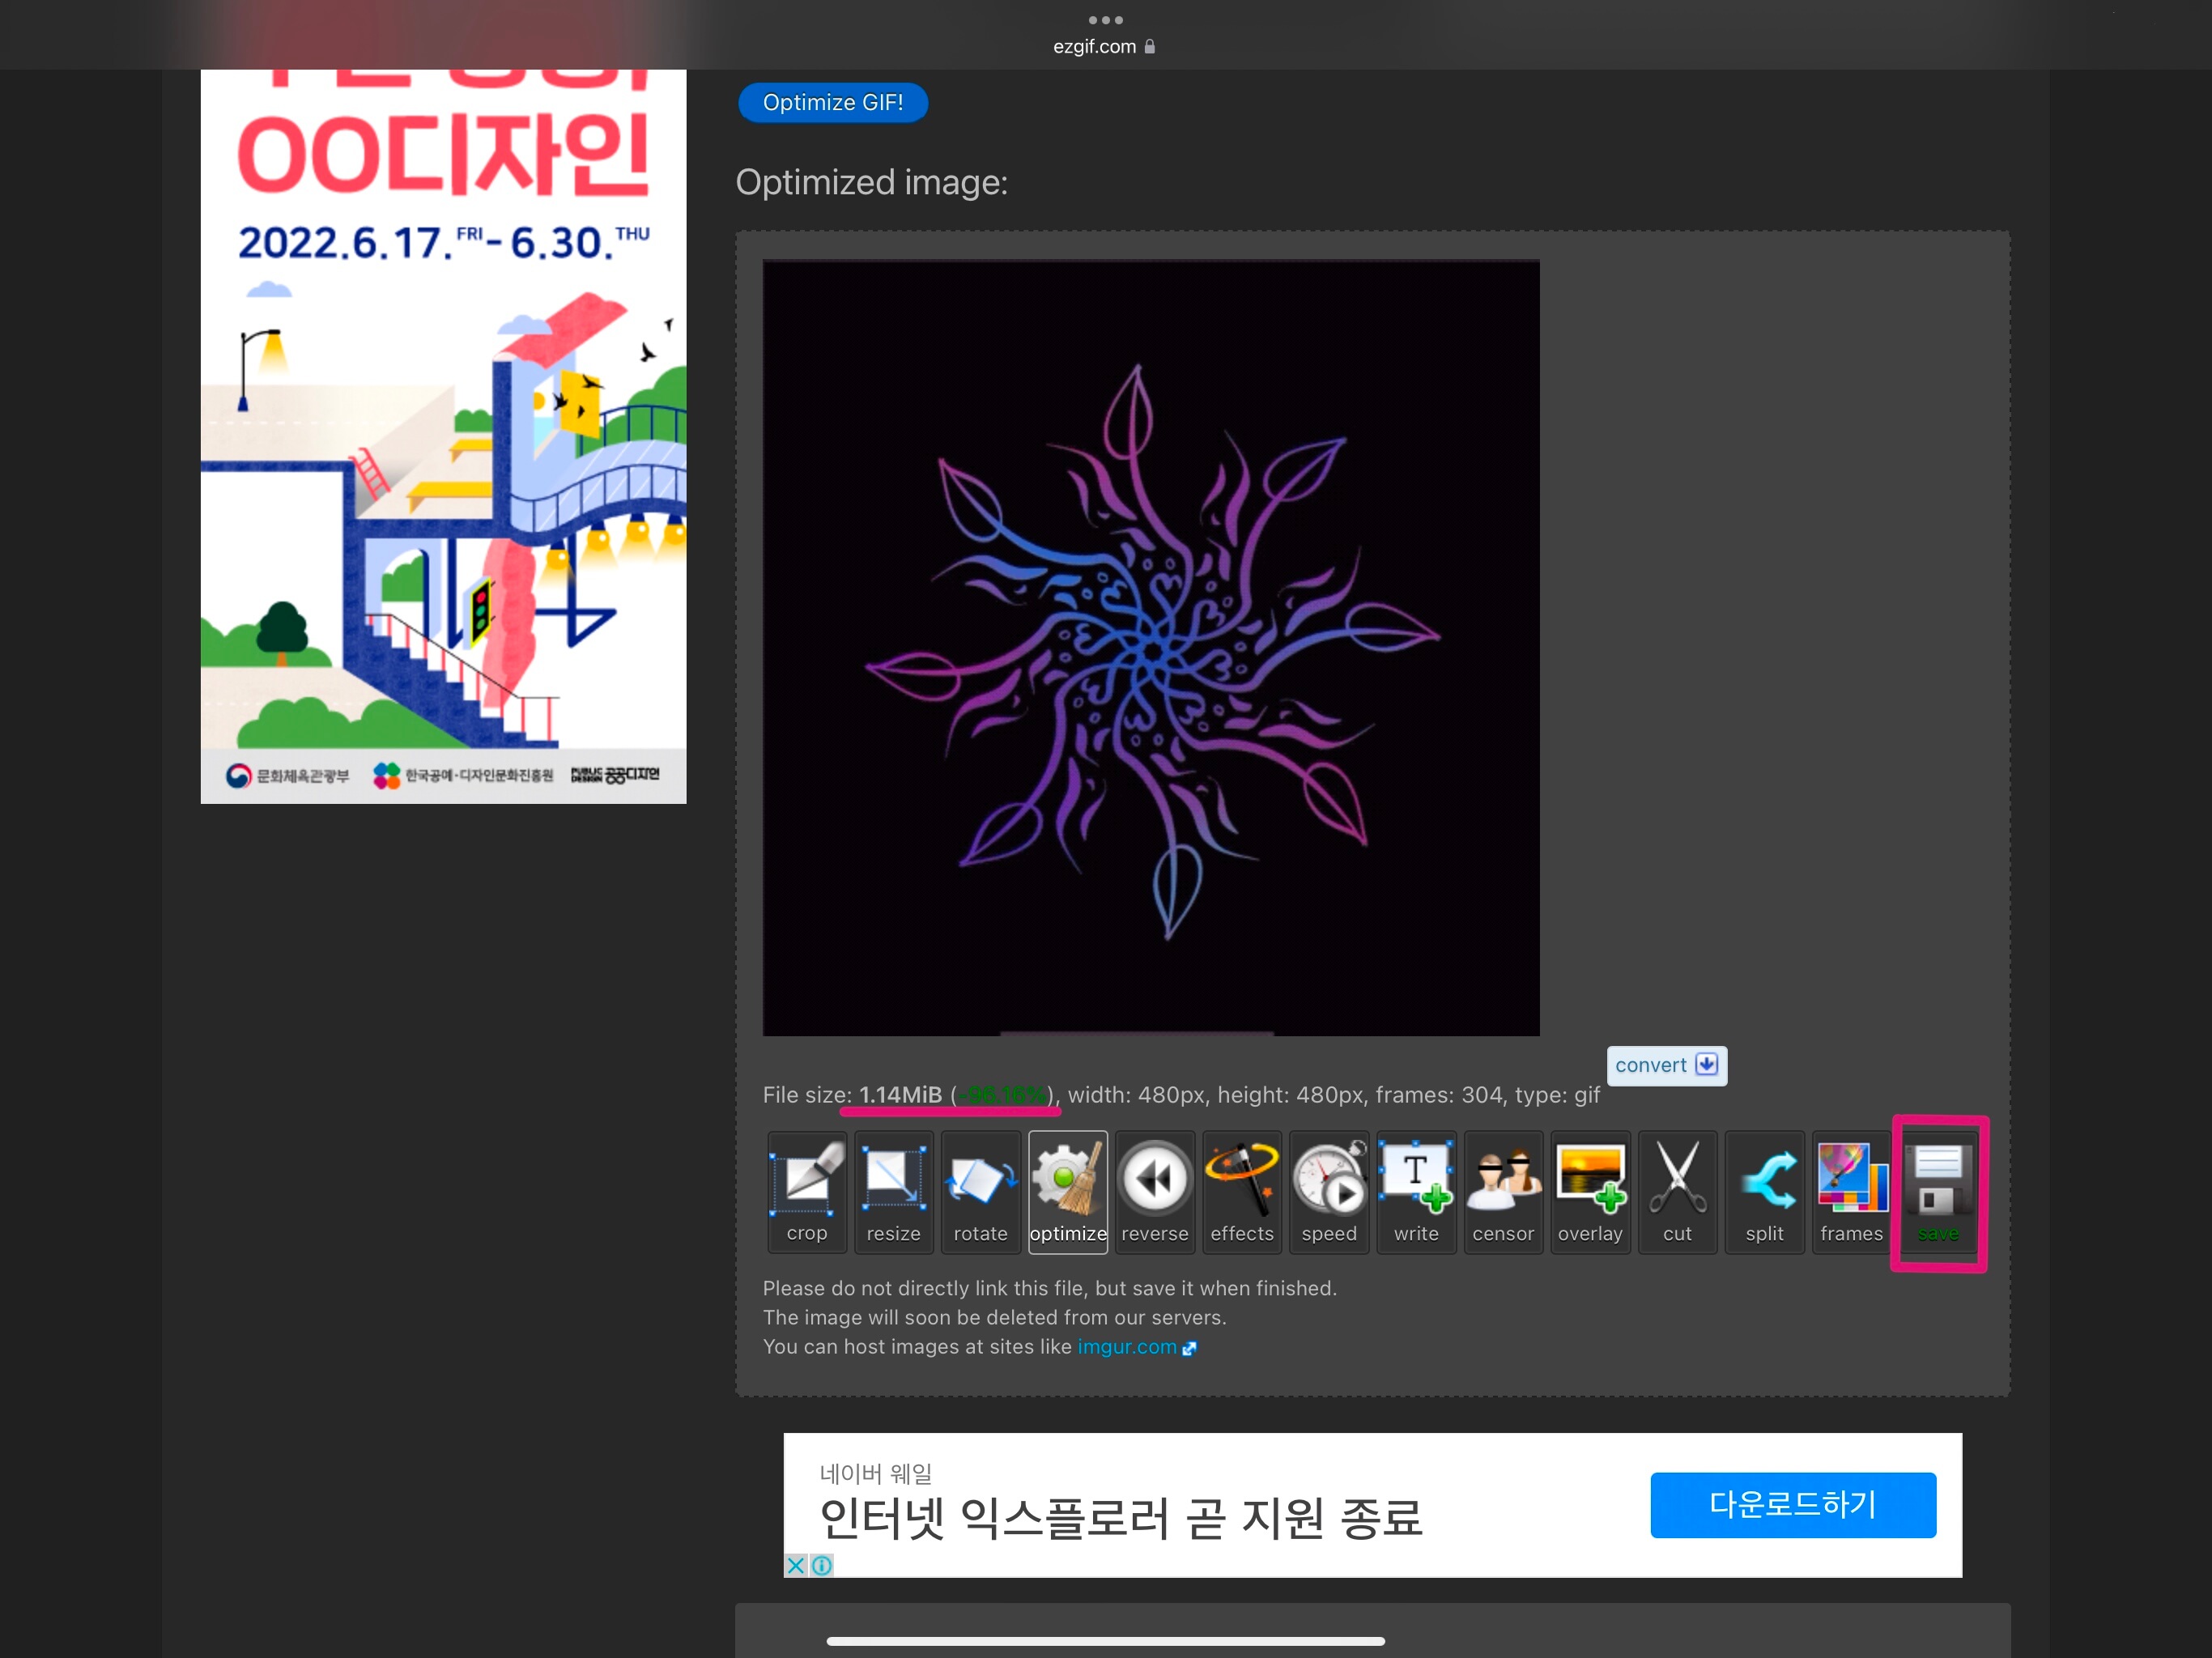Screen dimensions: 2212x1658
Task: Close the ad with X icon
Action: (x=795, y=1565)
